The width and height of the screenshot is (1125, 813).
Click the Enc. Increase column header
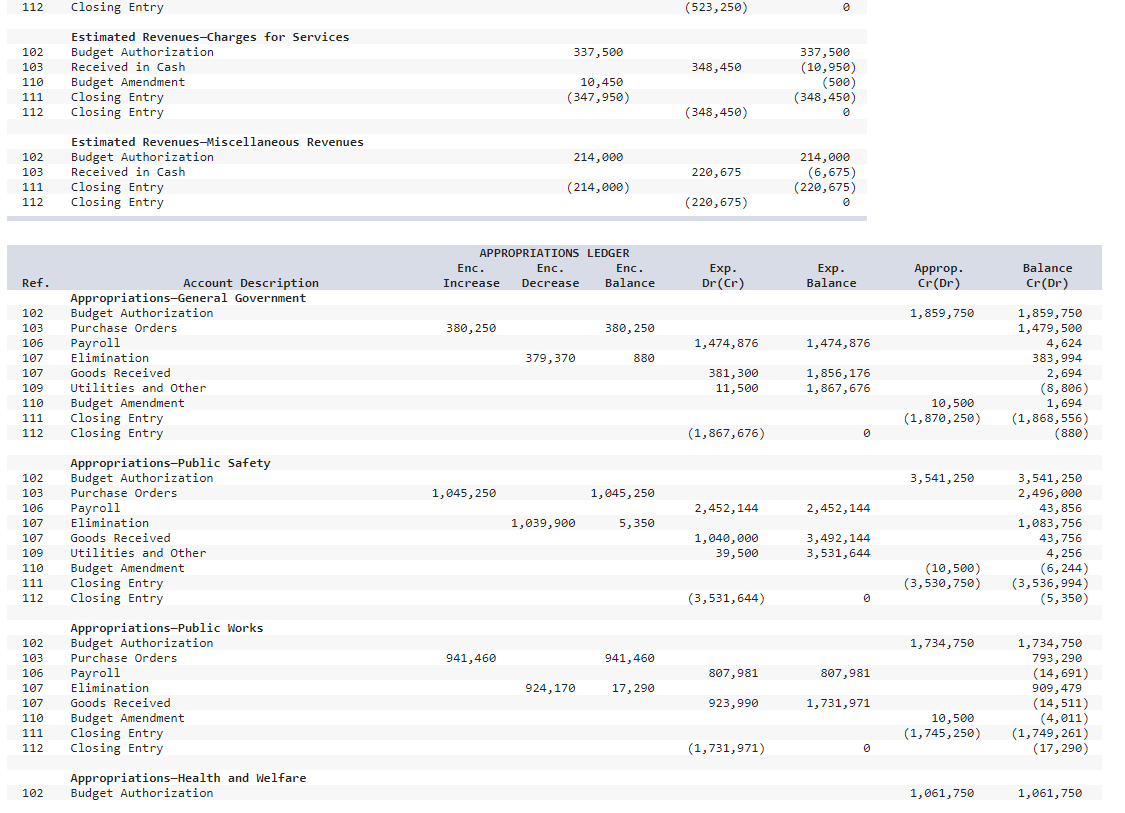click(x=470, y=275)
